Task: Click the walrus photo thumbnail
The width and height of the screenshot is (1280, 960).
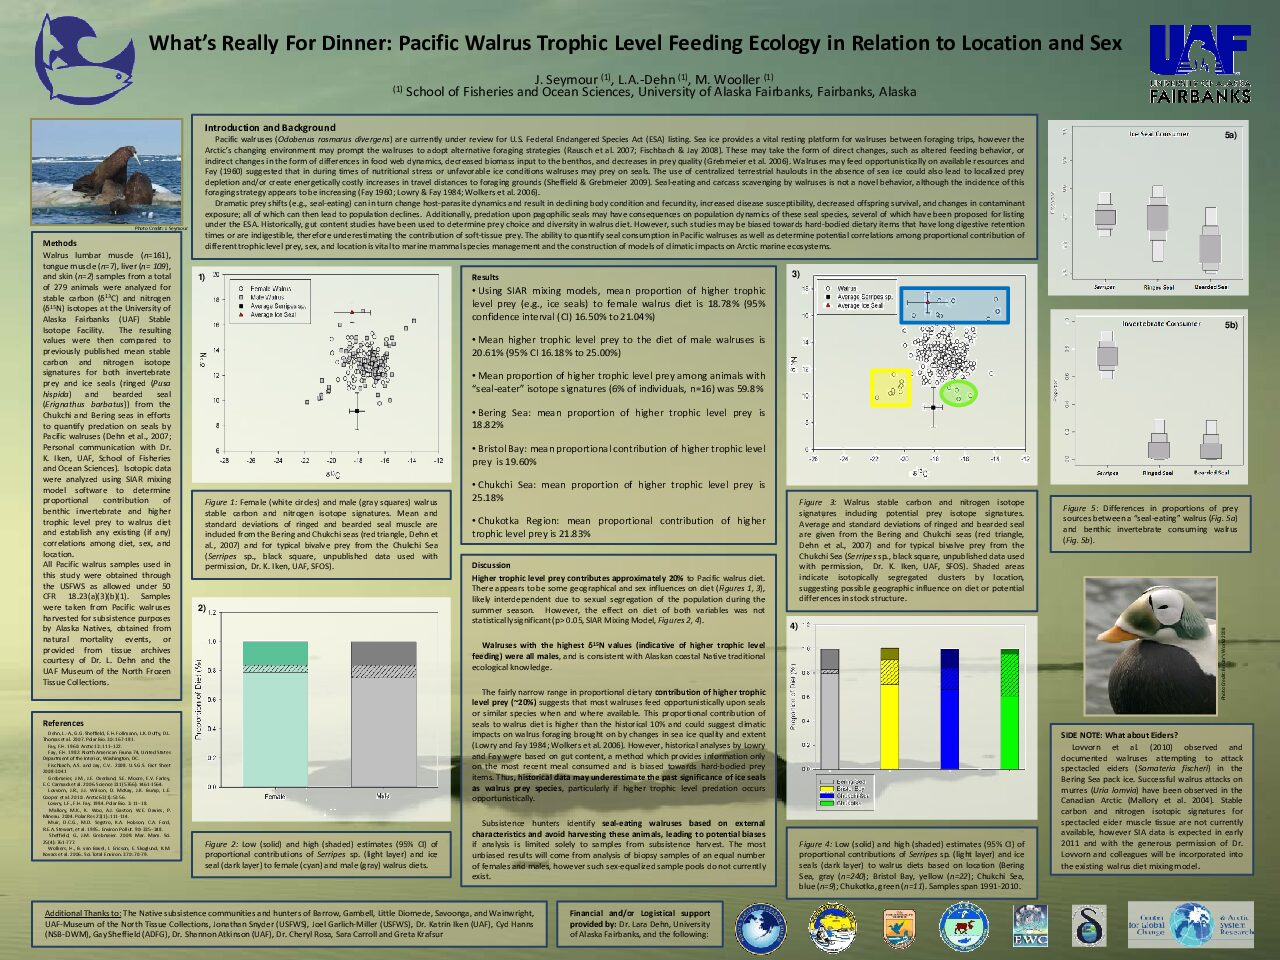Action: pos(107,172)
